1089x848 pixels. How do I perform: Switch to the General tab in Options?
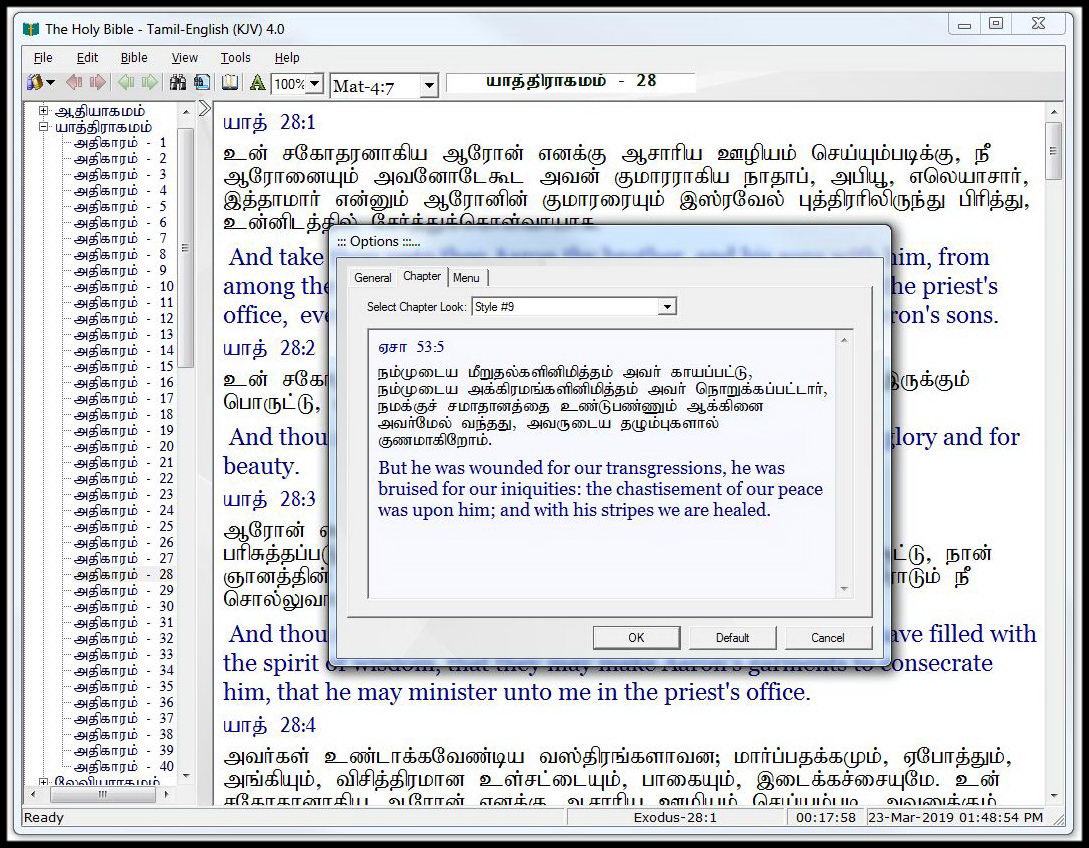point(373,278)
